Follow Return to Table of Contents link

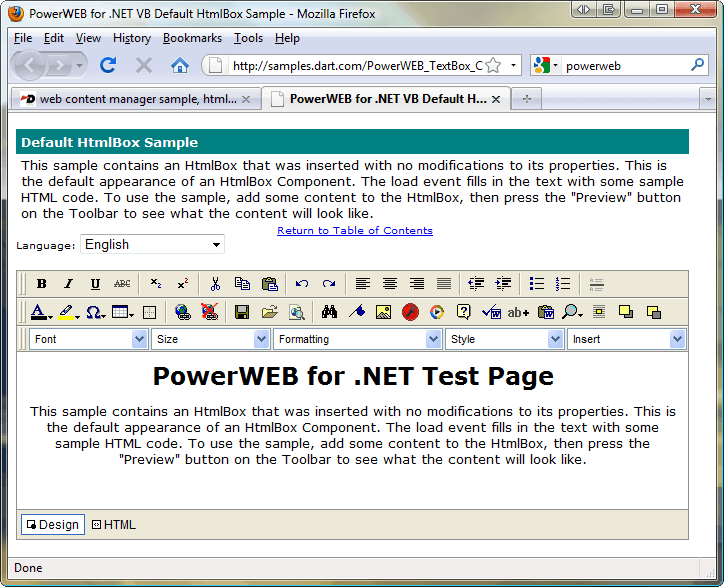[x=355, y=230]
